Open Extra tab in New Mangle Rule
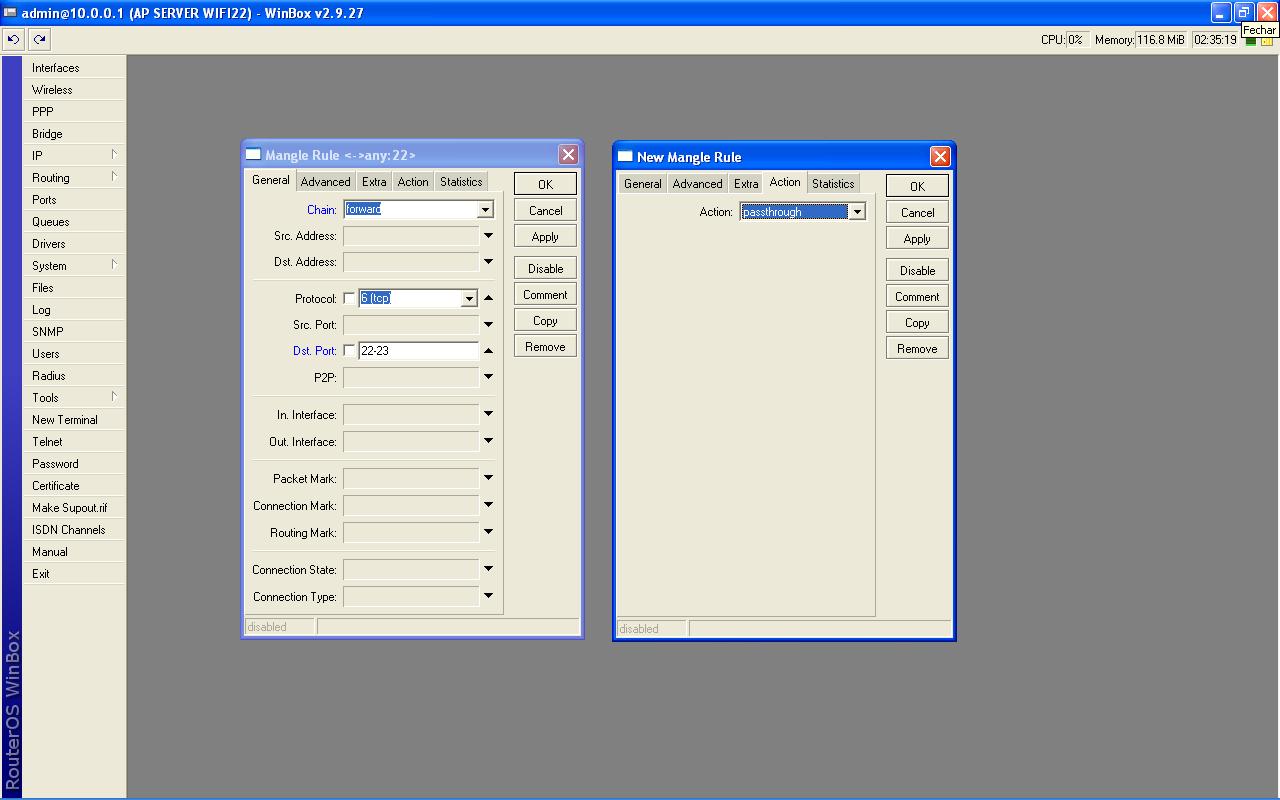This screenshot has height=800, width=1280. 746,184
